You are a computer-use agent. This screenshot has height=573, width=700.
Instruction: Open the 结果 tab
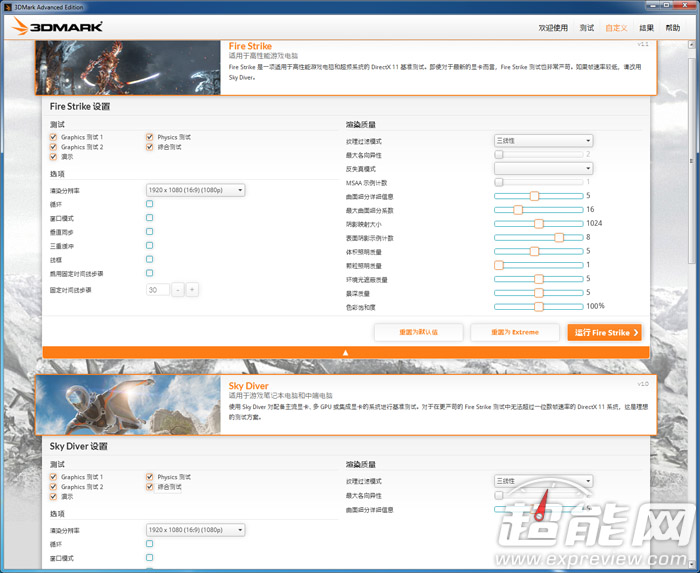(646, 28)
